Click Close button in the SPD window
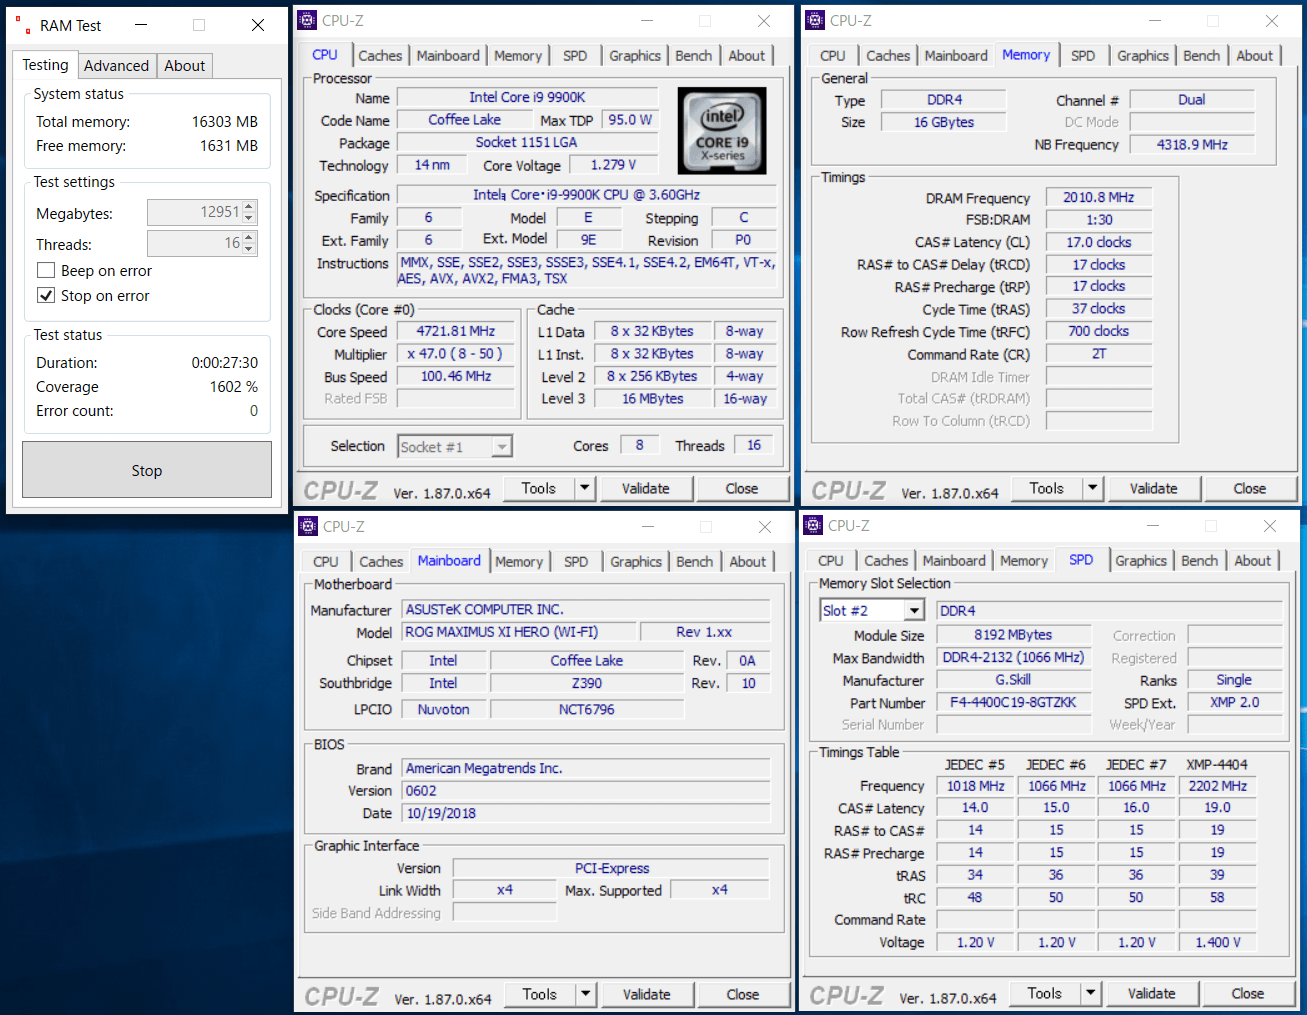 coord(1248,993)
